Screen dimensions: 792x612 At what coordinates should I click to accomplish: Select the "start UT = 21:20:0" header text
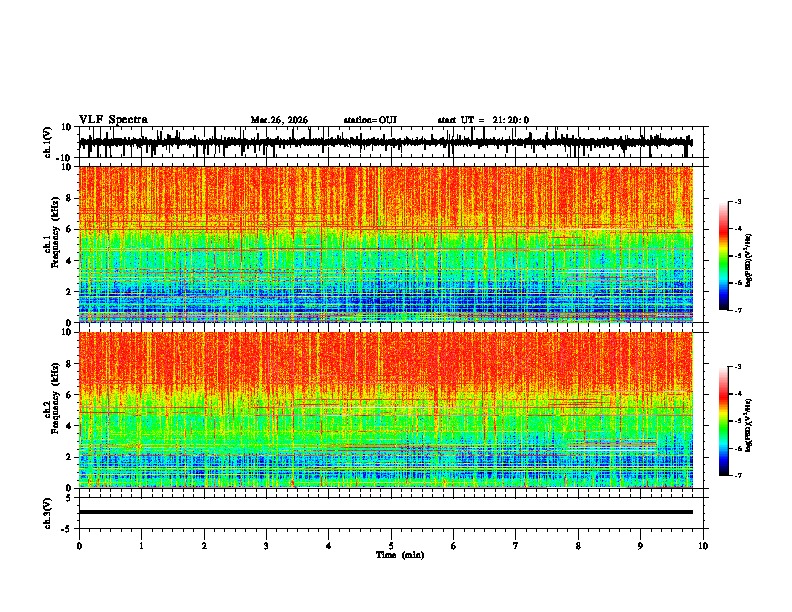coord(483,120)
